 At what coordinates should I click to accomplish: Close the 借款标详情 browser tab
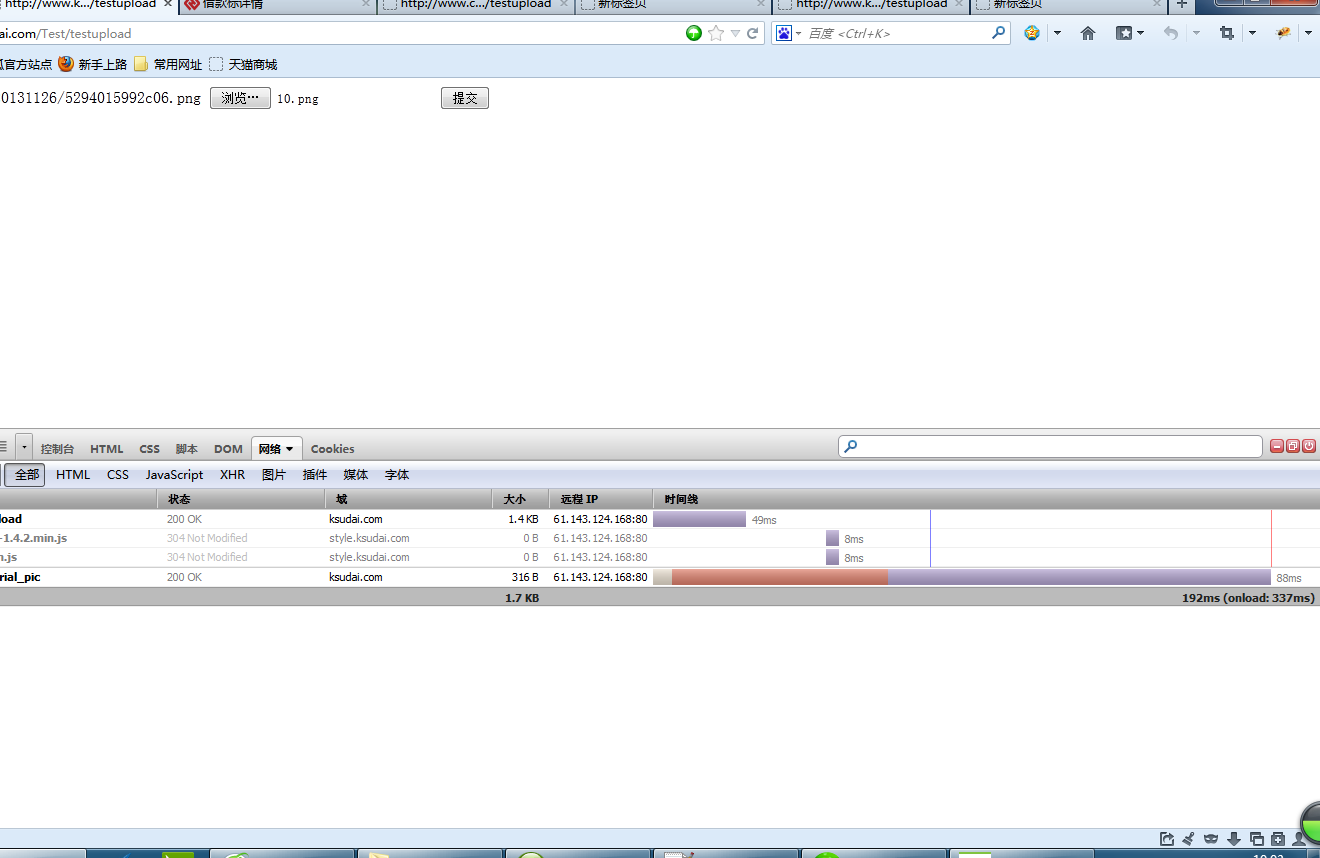366,4
